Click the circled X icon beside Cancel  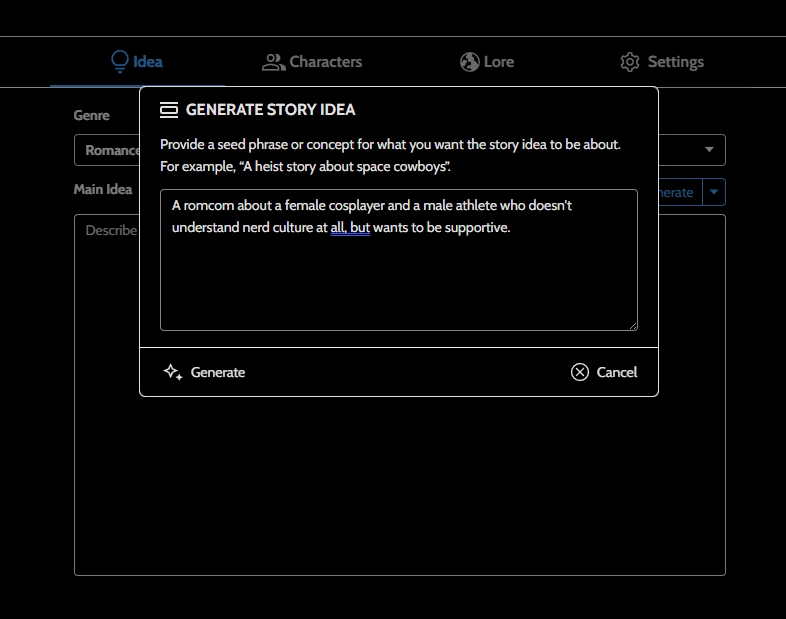click(x=580, y=372)
